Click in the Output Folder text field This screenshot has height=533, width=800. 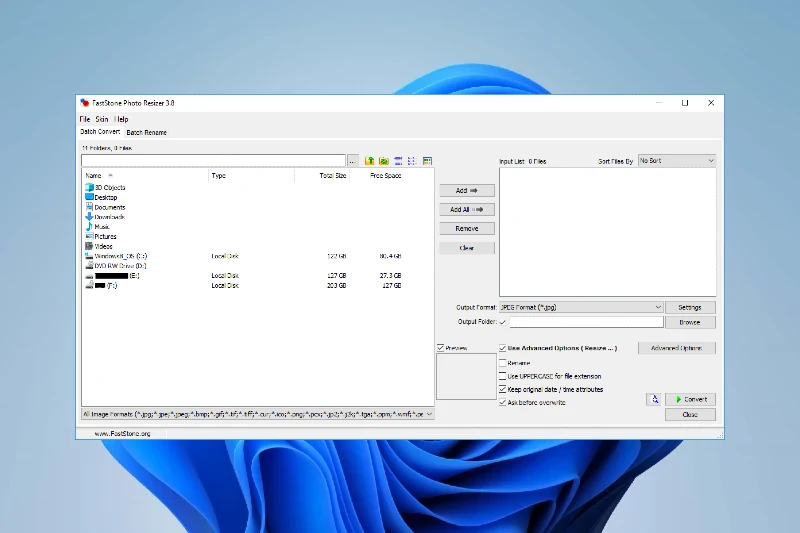coord(587,322)
